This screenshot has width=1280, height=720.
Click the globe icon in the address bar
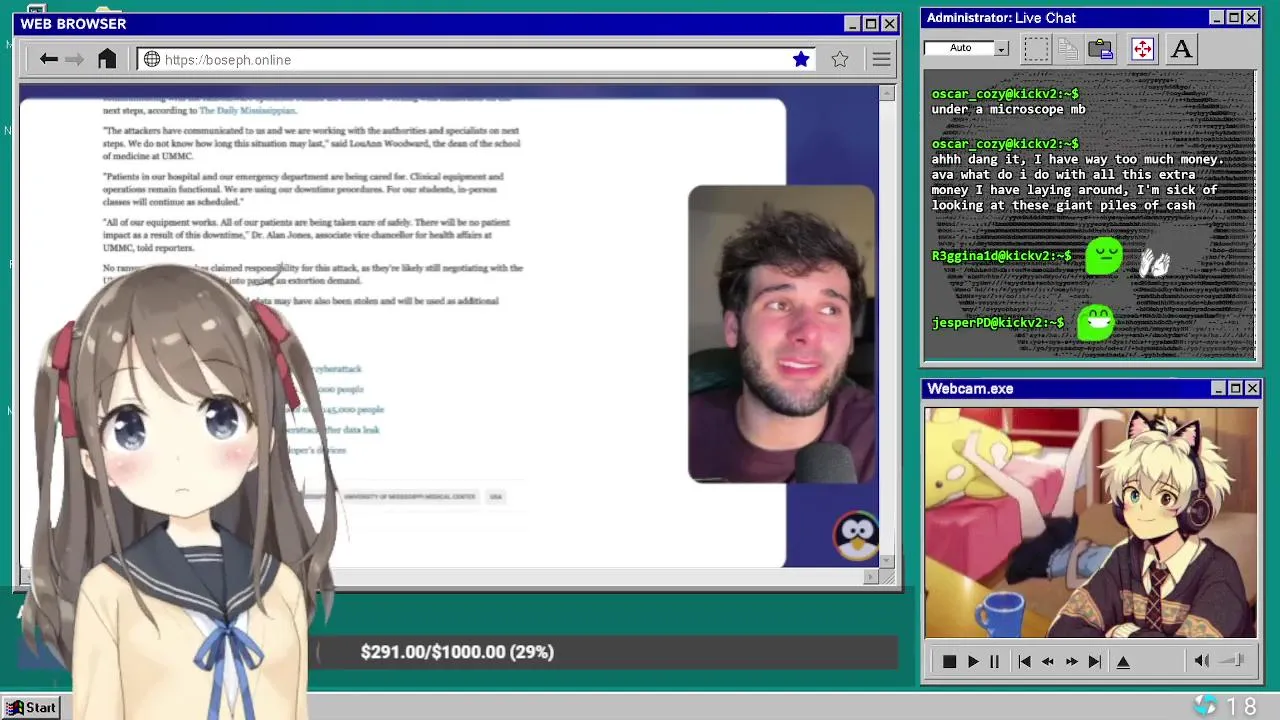152,60
